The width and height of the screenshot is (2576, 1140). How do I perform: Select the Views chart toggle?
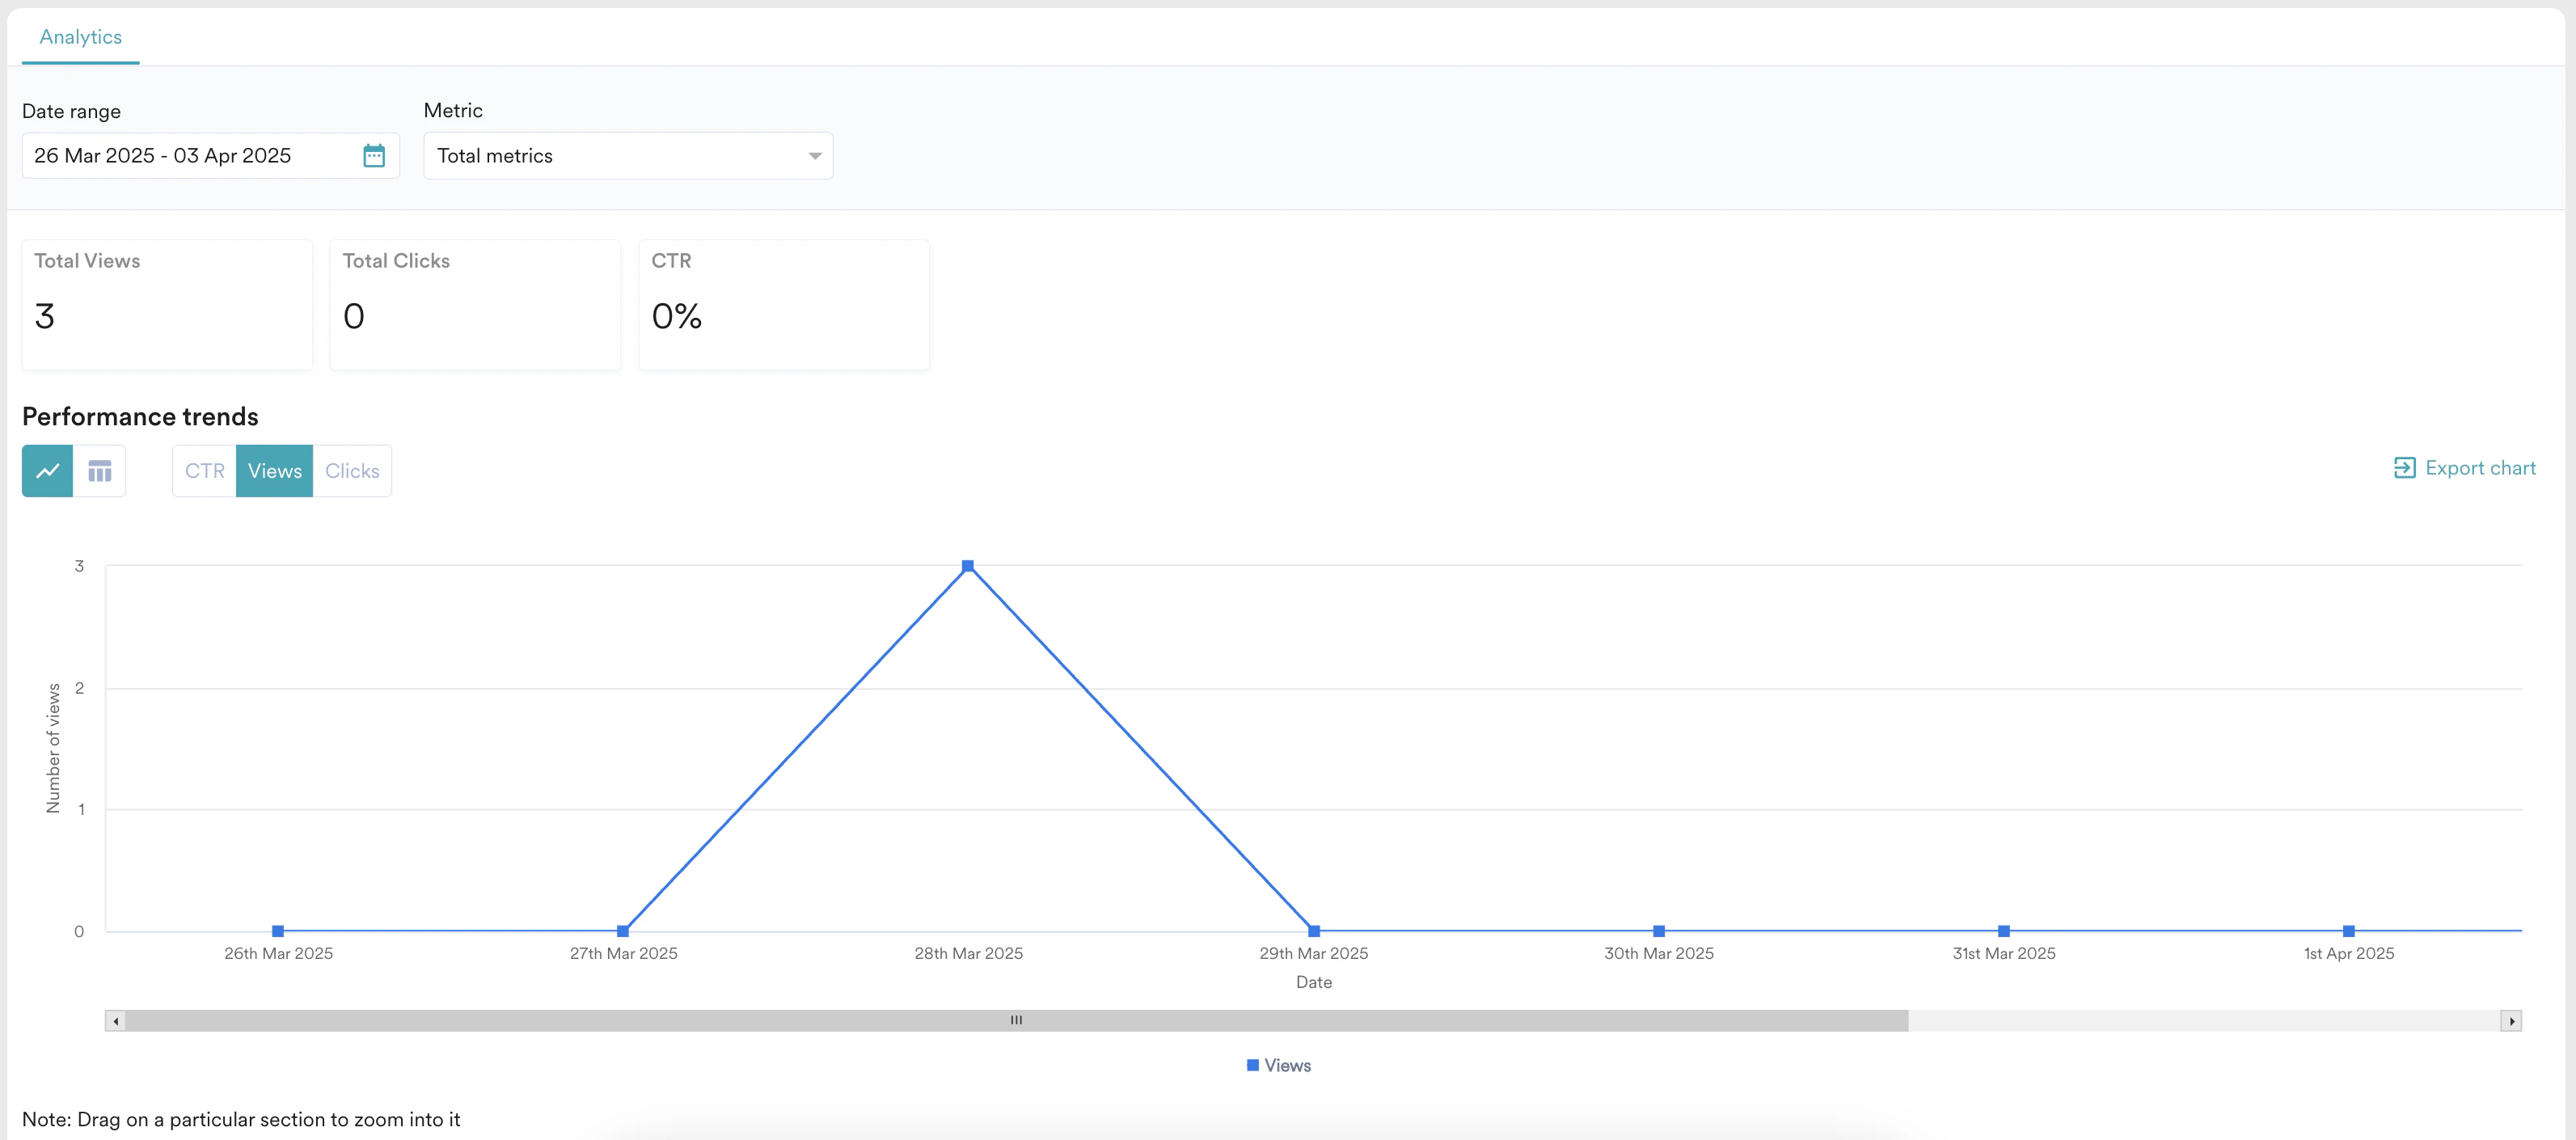(x=274, y=471)
